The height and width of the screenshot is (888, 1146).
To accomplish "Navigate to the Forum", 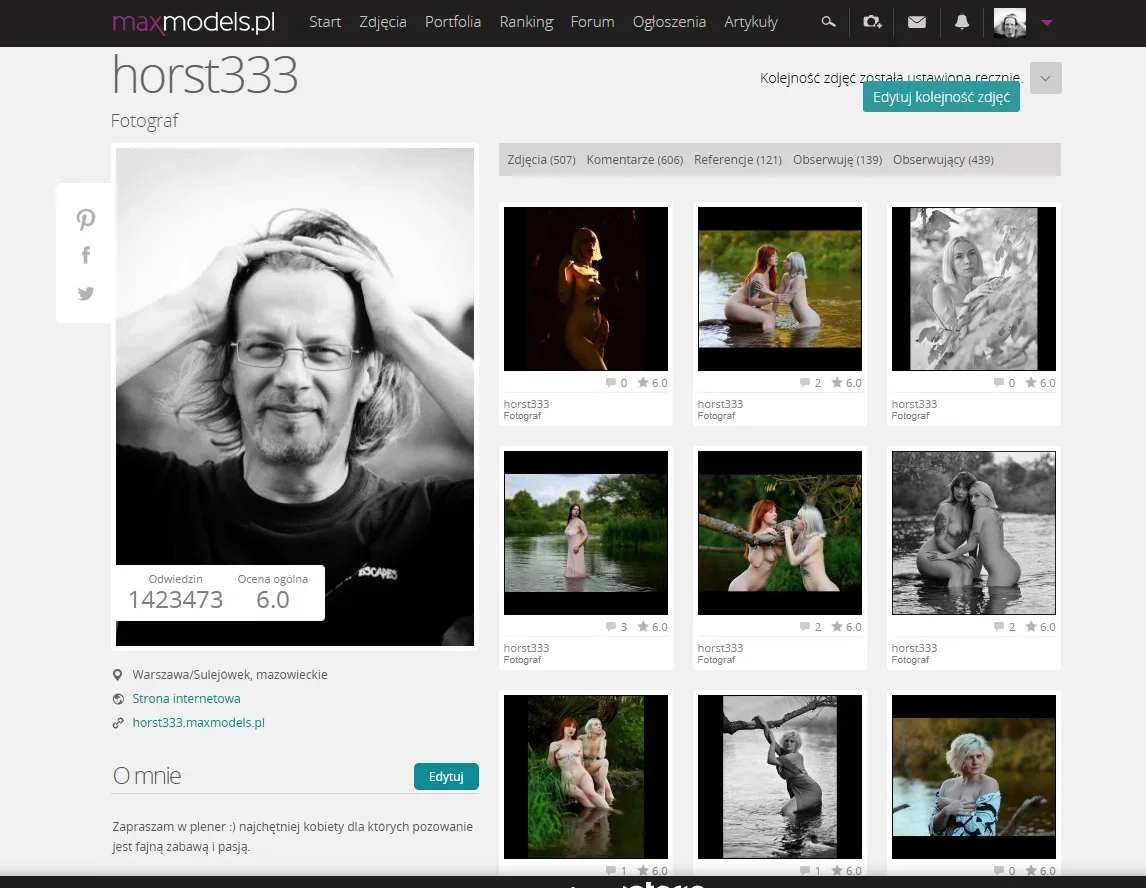I will point(593,22).
